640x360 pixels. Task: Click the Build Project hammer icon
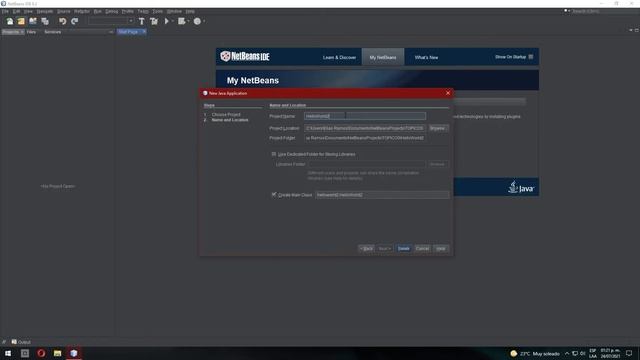142,21
